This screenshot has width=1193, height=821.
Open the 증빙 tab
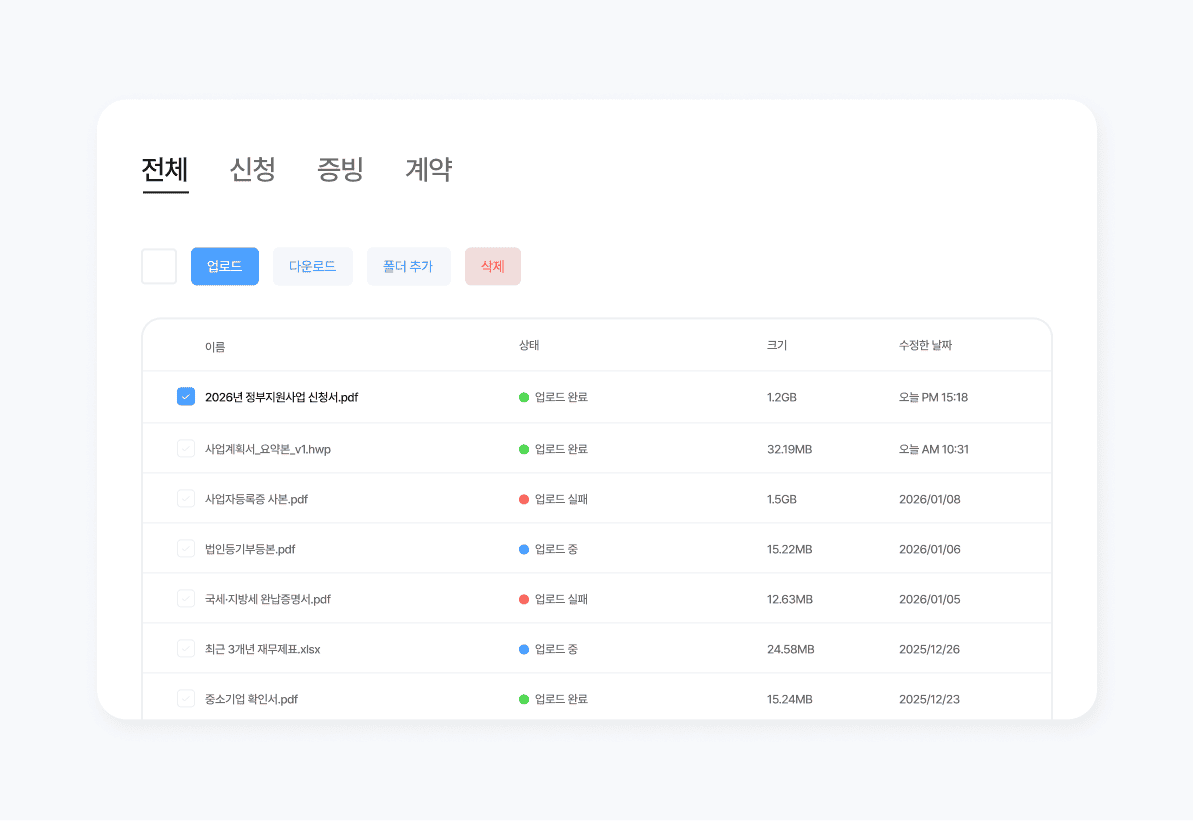point(340,169)
